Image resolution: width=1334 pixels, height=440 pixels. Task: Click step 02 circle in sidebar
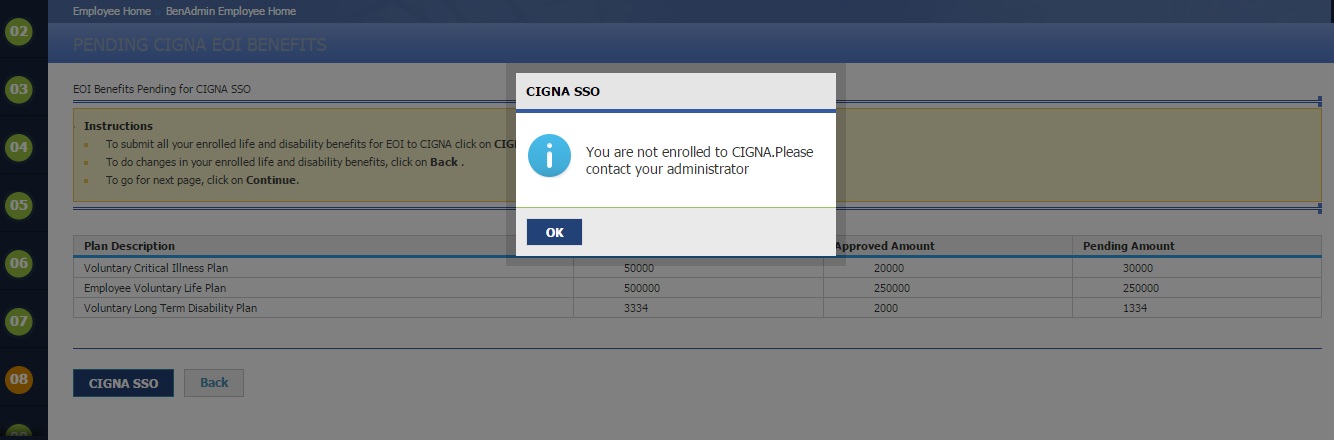19,31
